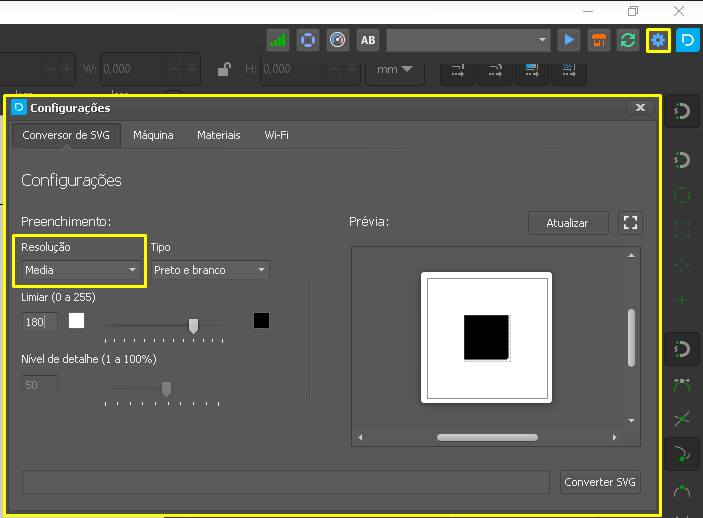Open the lifebuoy help icon
Image resolution: width=703 pixels, height=518 pixels.
[308, 40]
